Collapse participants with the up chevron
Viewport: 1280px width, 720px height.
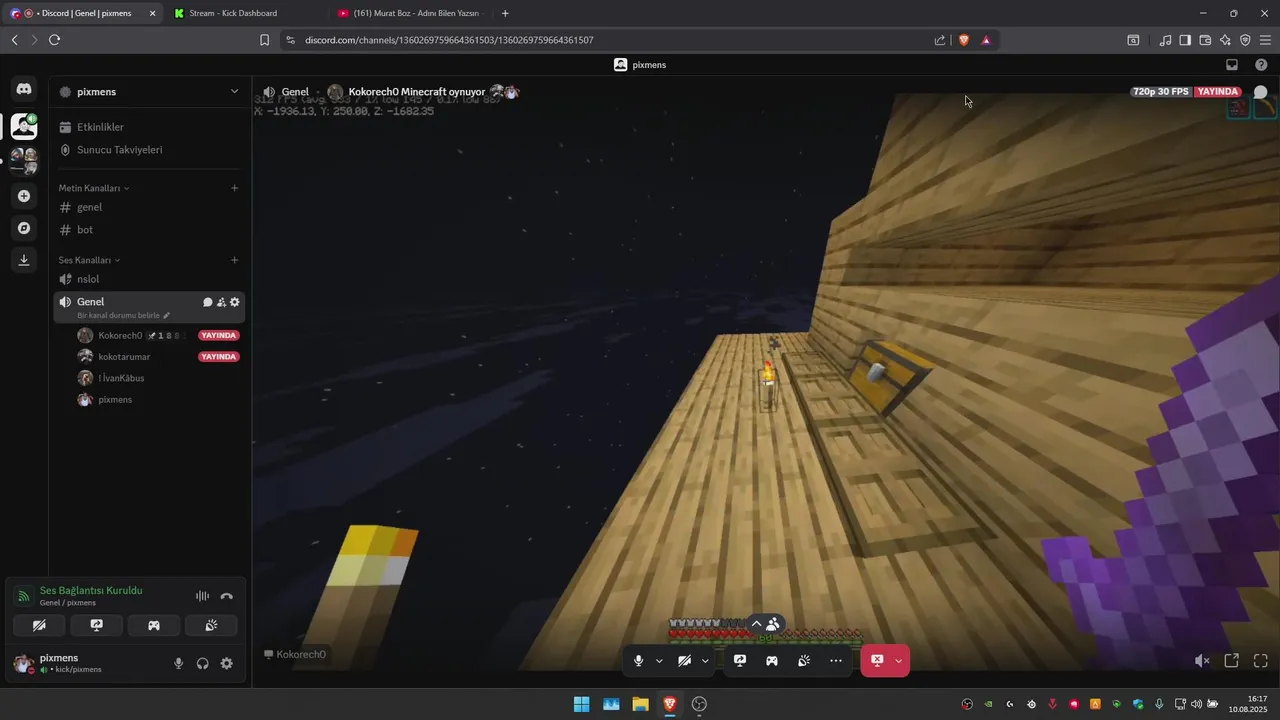(756, 624)
